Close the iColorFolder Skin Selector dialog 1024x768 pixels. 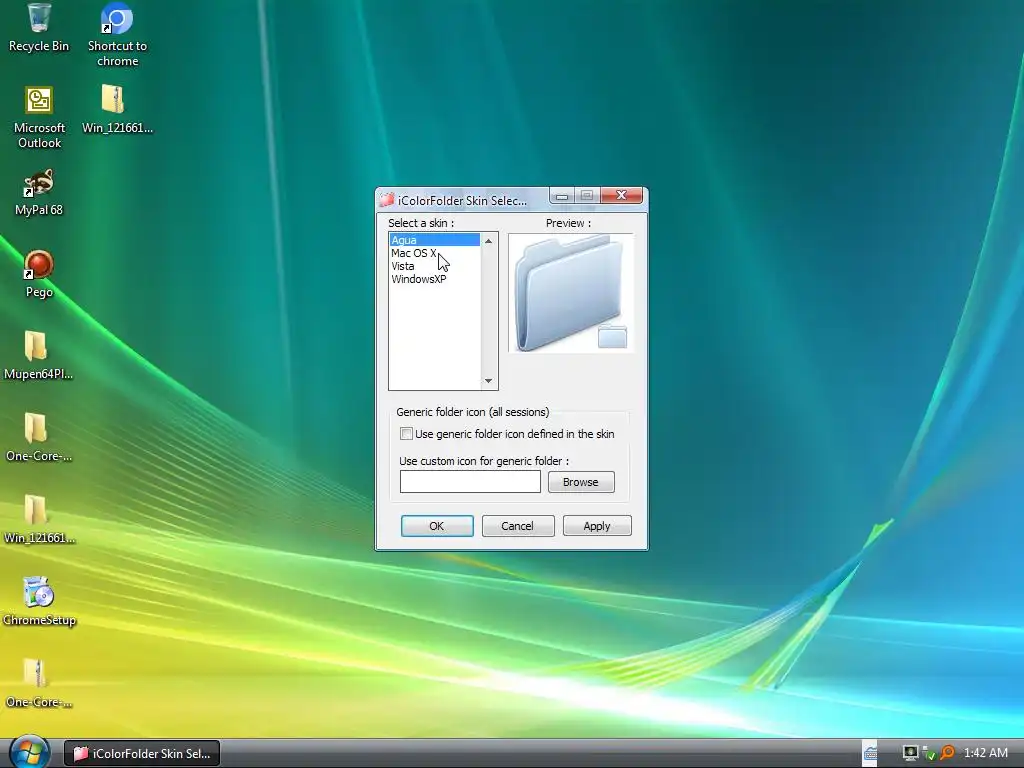(x=621, y=195)
